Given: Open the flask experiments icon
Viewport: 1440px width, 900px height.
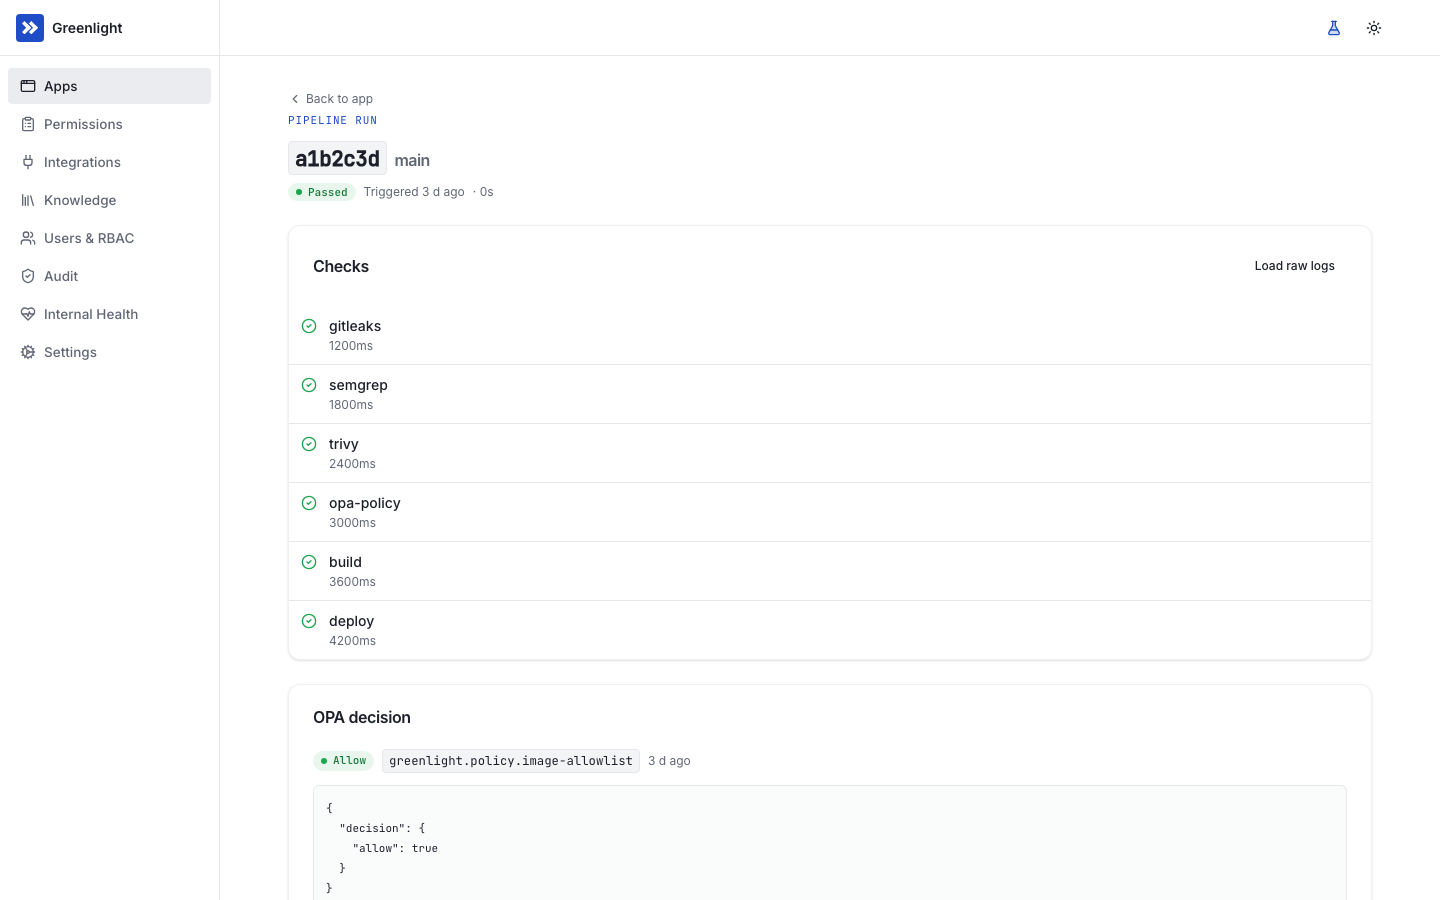Looking at the screenshot, I should click(x=1334, y=28).
